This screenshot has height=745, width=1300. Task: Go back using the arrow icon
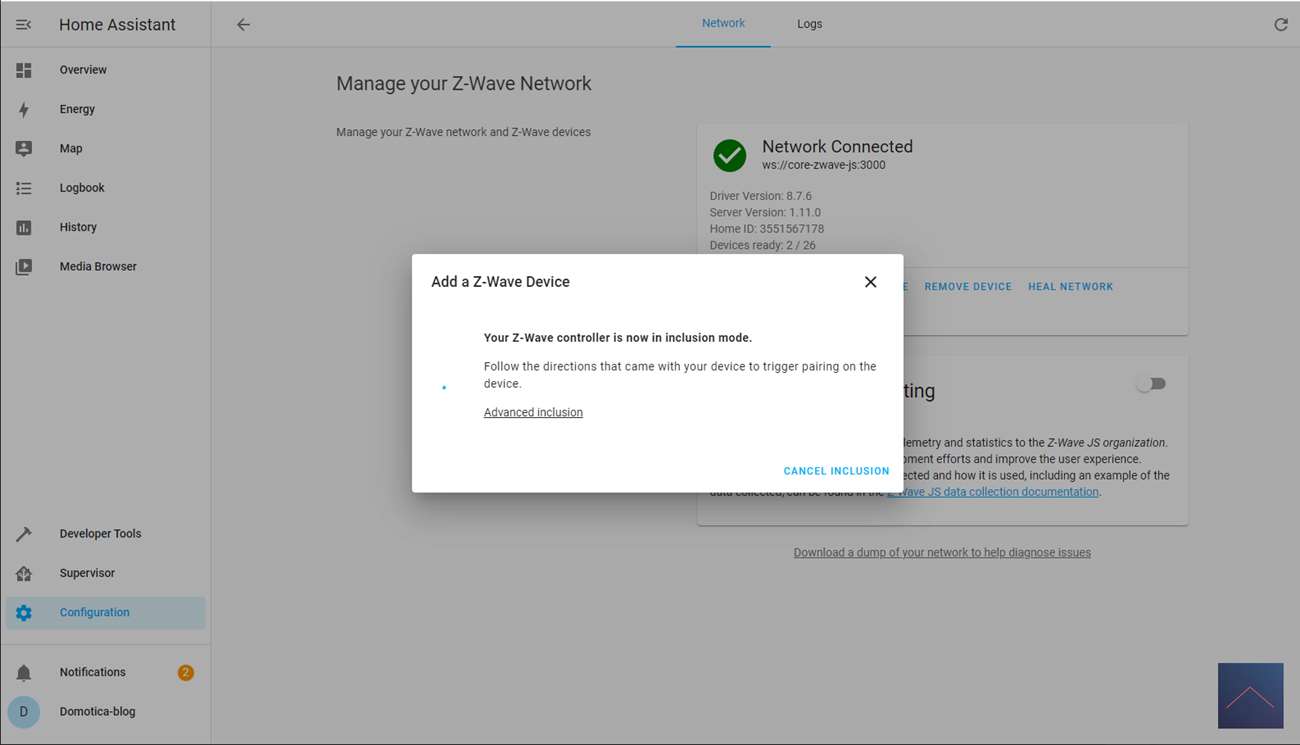pyautogui.click(x=243, y=25)
